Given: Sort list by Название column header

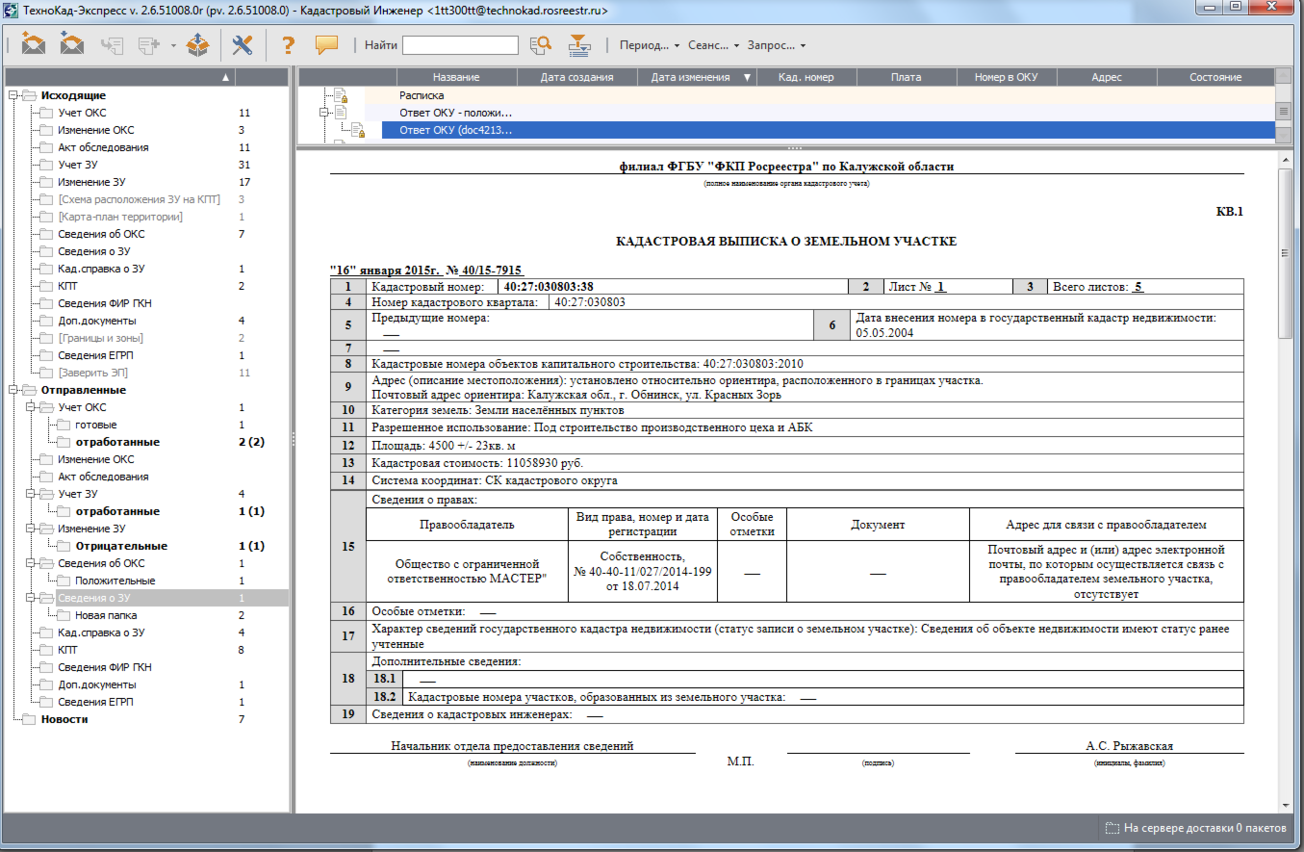Looking at the screenshot, I should click(x=456, y=77).
